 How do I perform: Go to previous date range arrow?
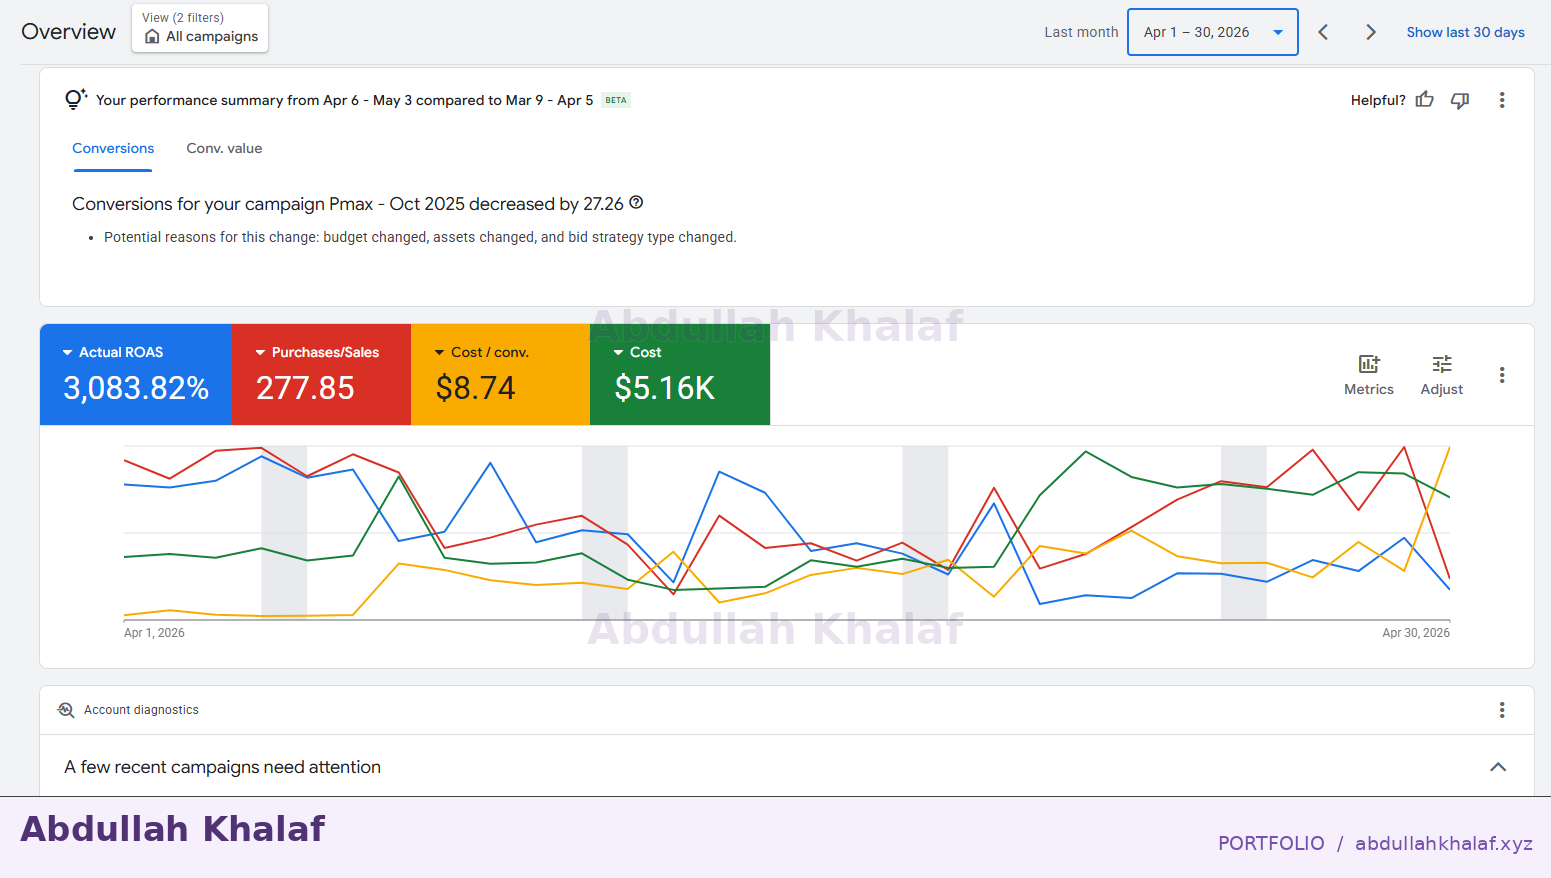click(1323, 32)
